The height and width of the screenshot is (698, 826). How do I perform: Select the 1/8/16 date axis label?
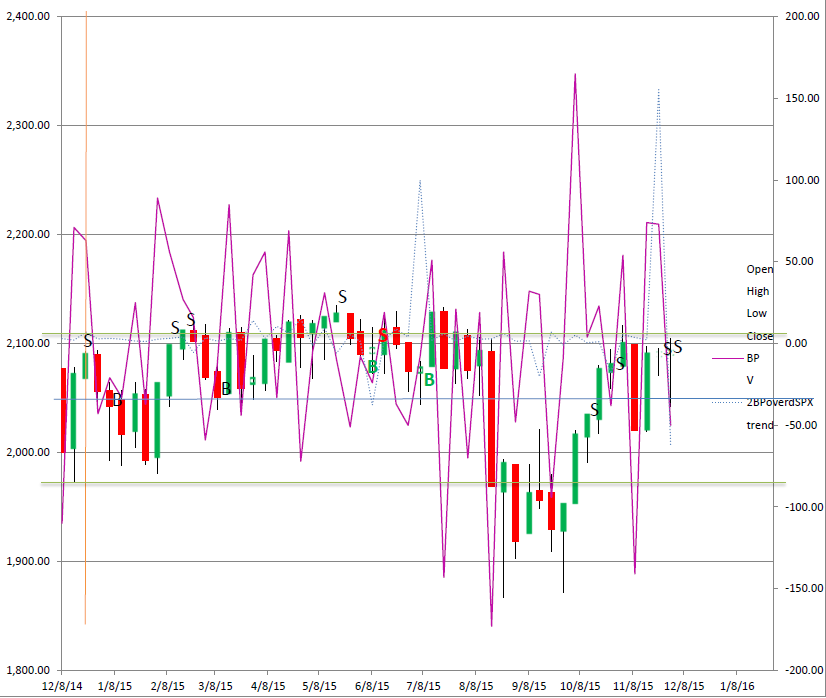point(737,688)
